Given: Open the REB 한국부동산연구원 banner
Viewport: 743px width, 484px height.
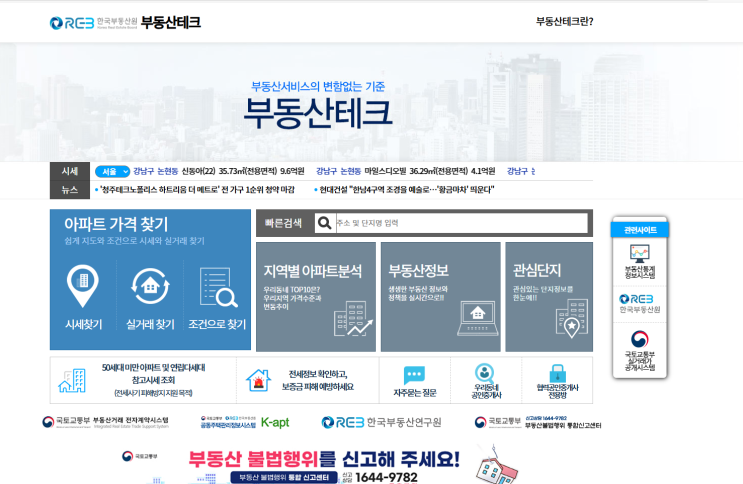Looking at the screenshot, I should [x=381, y=422].
